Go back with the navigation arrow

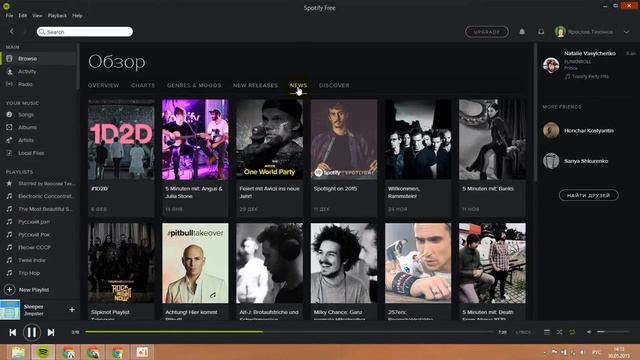(x=11, y=31)
